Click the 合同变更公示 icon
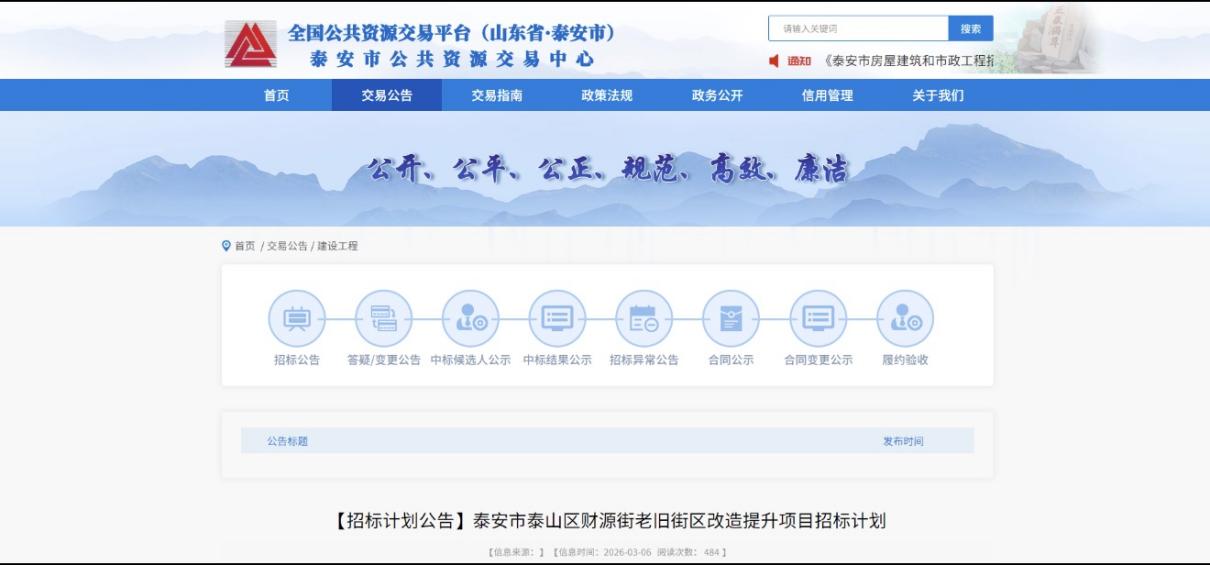The width and height of the screenshot is (1210, 565). [818, 319]
